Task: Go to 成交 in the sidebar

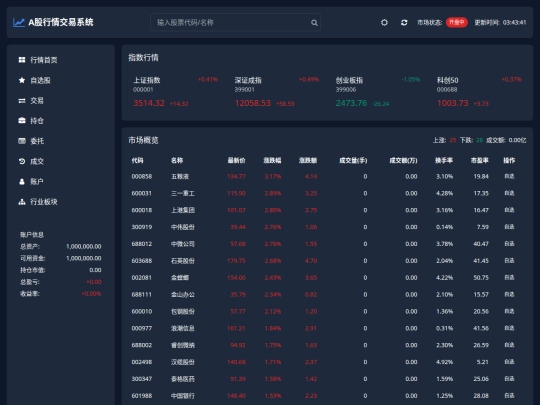Action: pos(61,161)
